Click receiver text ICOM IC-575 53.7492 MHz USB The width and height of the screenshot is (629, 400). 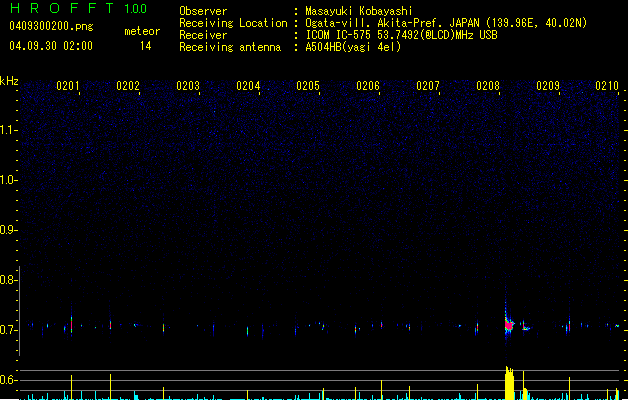tap(401, 35)
